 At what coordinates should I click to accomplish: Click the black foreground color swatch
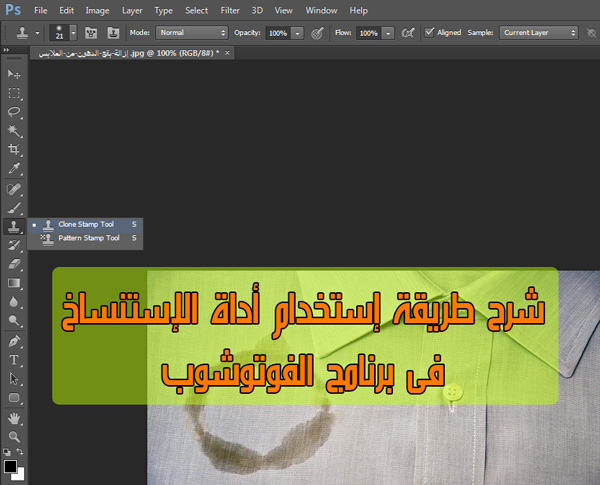pyautogui.click(x=10, y=467)
